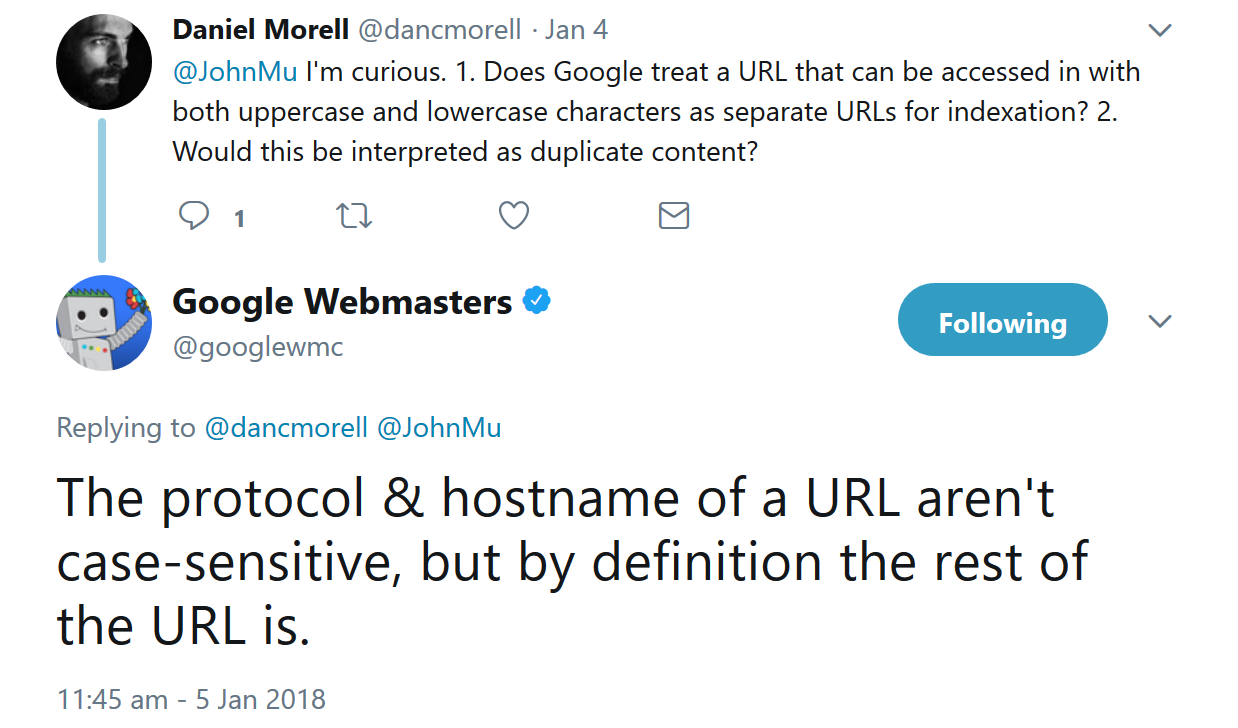Image resolution: width=1238 pixels, height=728 pixels.
Task: Select the tweet timestamp 11:45 am - 5 Jan 2018
Action: (190, 699)
